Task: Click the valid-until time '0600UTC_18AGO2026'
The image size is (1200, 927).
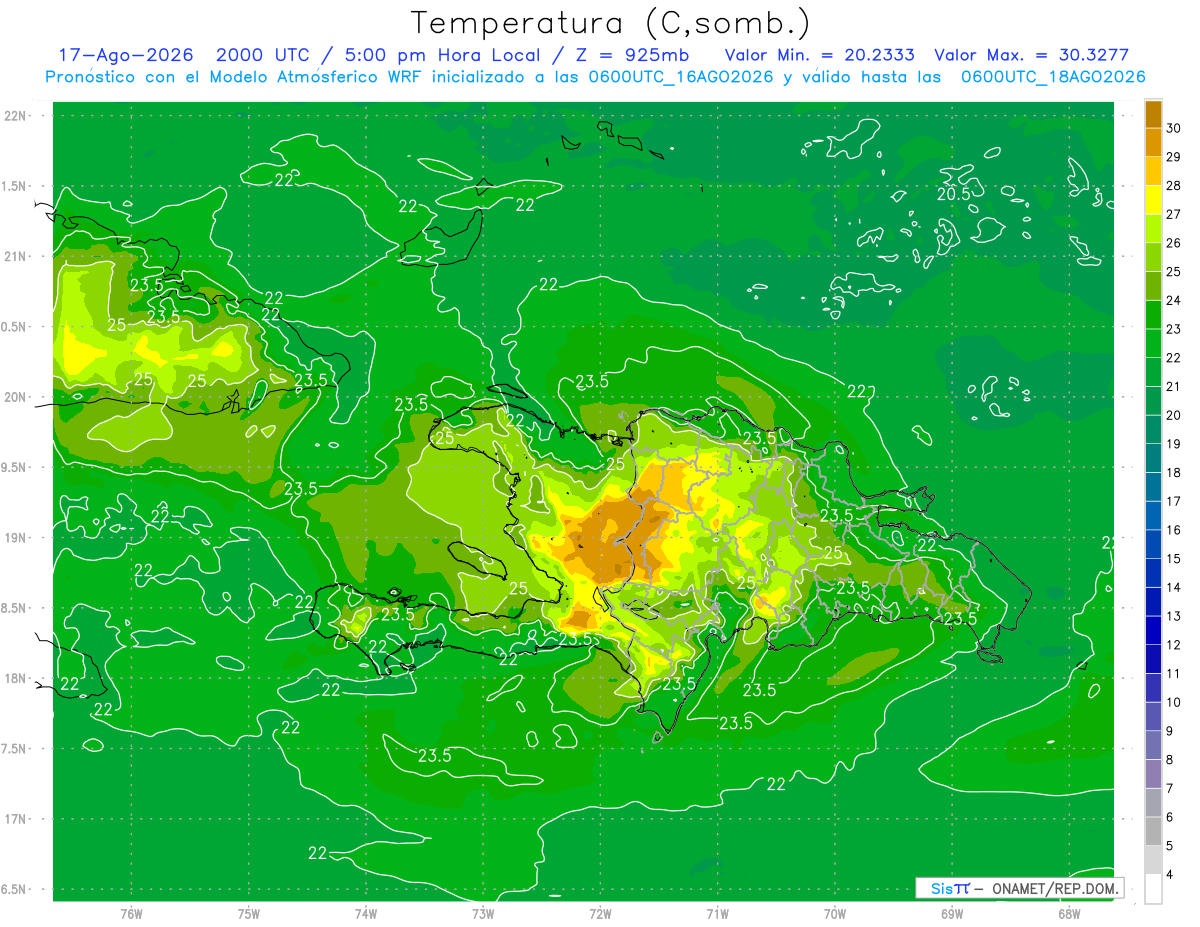Action: (1053, 77)
